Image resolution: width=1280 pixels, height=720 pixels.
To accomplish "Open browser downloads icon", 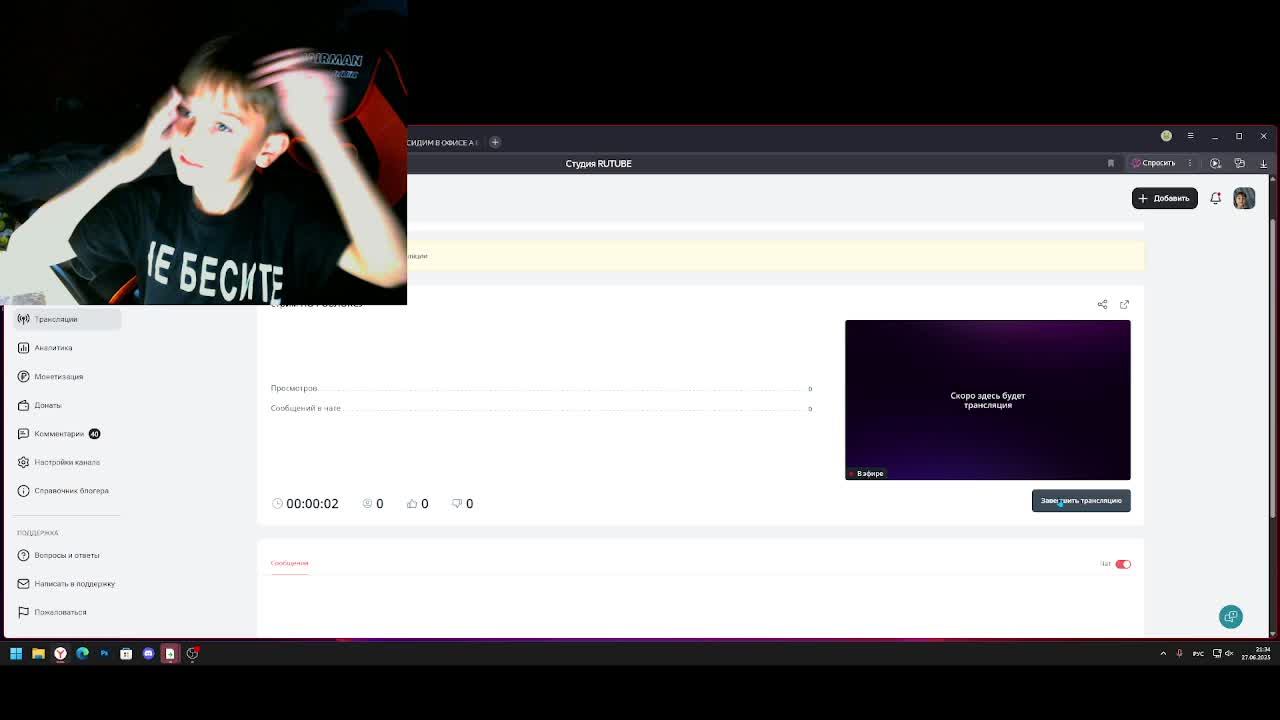I will pyautogui.click(x=1263, y=163).
